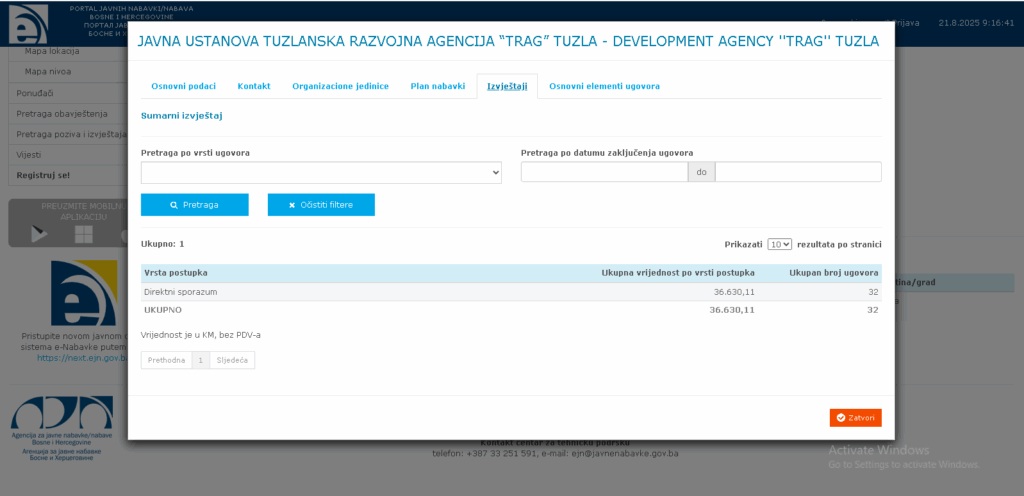Image resolution: width=1024 pixels, height=496 pixels.
Task: Open the Vijesti item in left sidebar
Action: coord(30,155)
